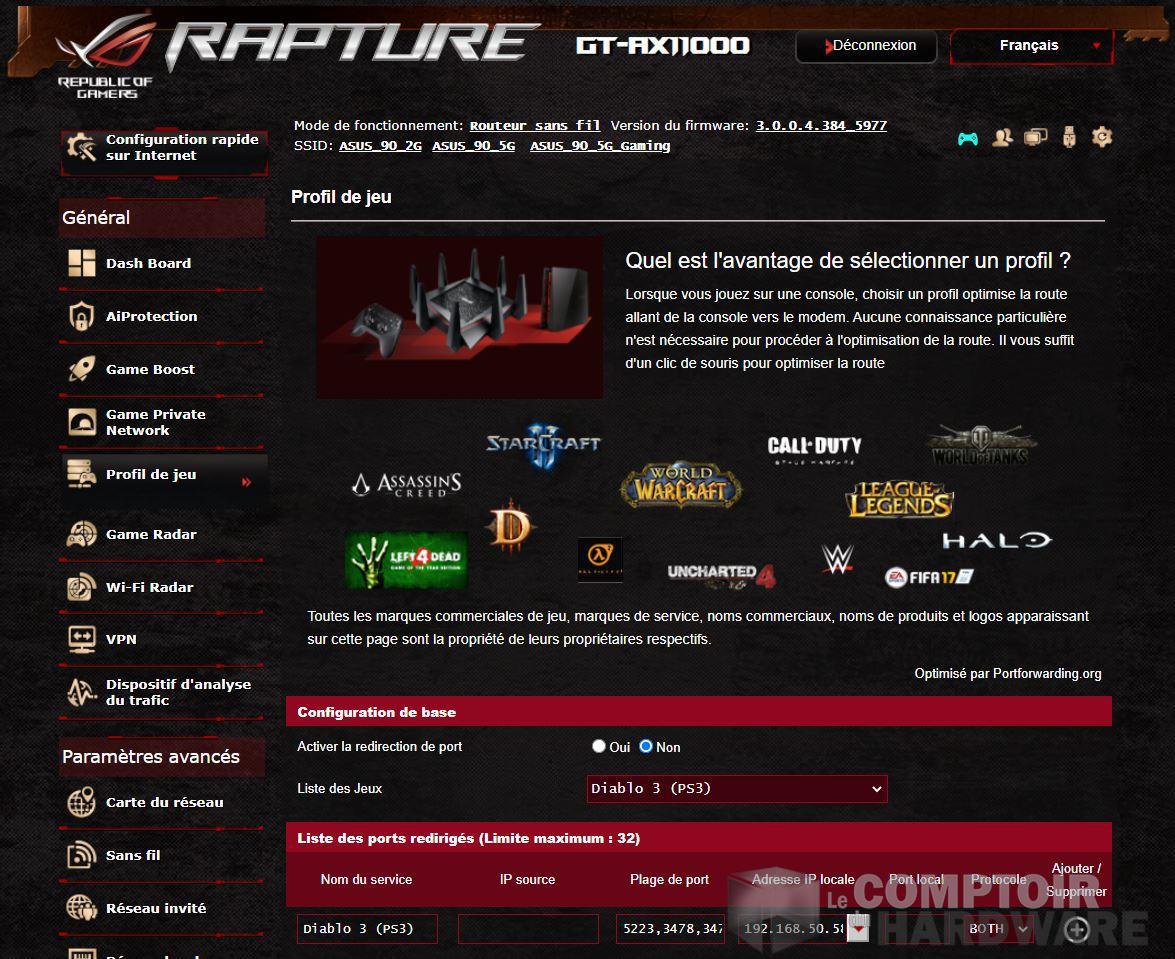Click firmware version 3.0.0.4.384_5977 link
This screenshot has height=959, width=1175.
click(821, 126)
